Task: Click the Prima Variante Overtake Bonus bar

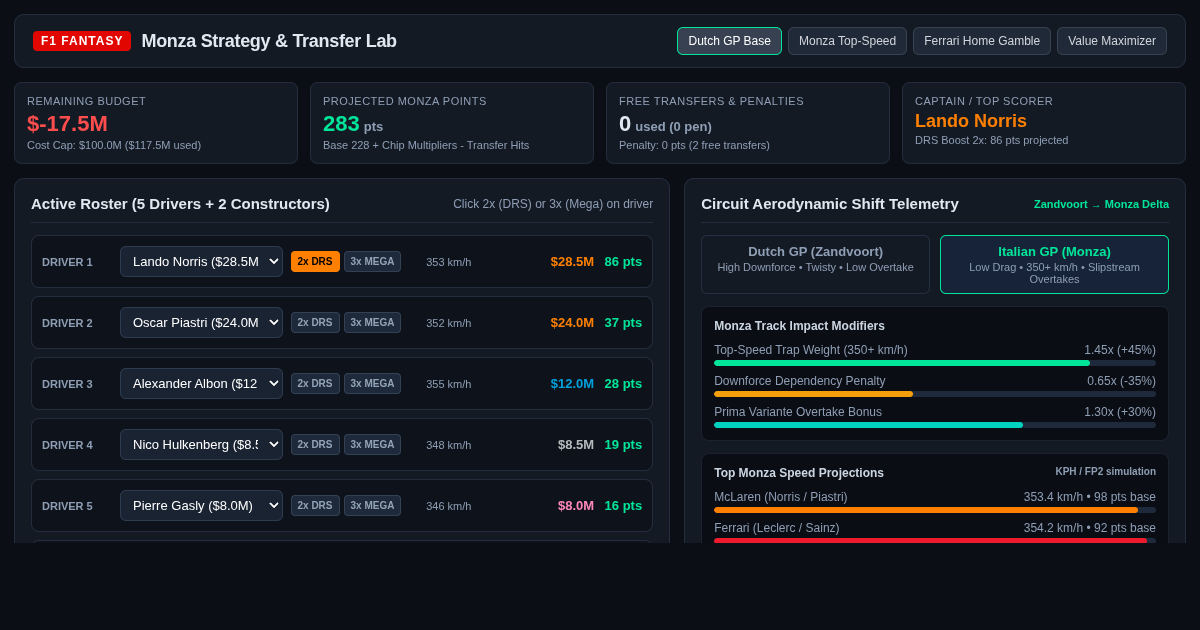Action: pos(935,425)
